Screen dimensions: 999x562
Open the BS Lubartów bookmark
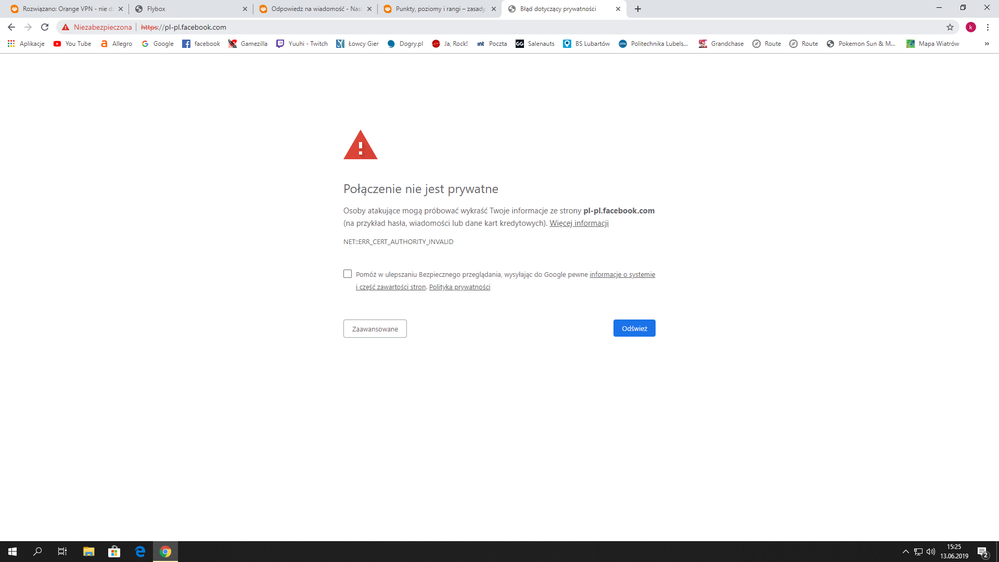point(587,44)
